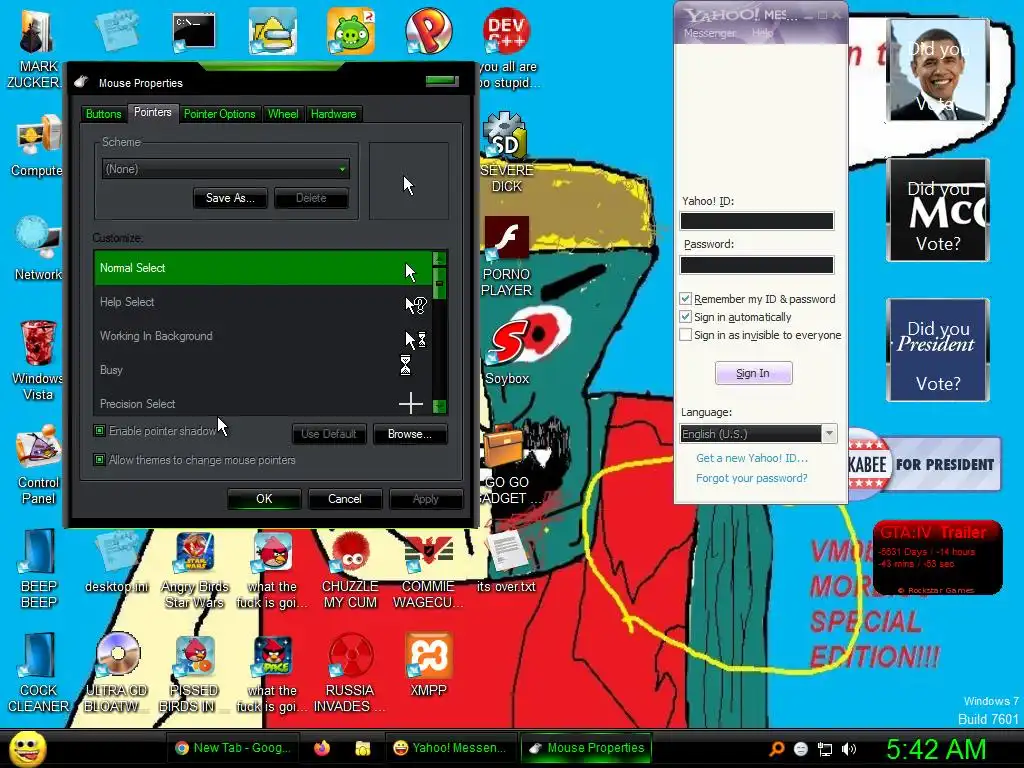1024x768 pixels.
Task: Toggle Enable pointer shadow checkbox
Action: pyautogui.click(x=100, y=431)
